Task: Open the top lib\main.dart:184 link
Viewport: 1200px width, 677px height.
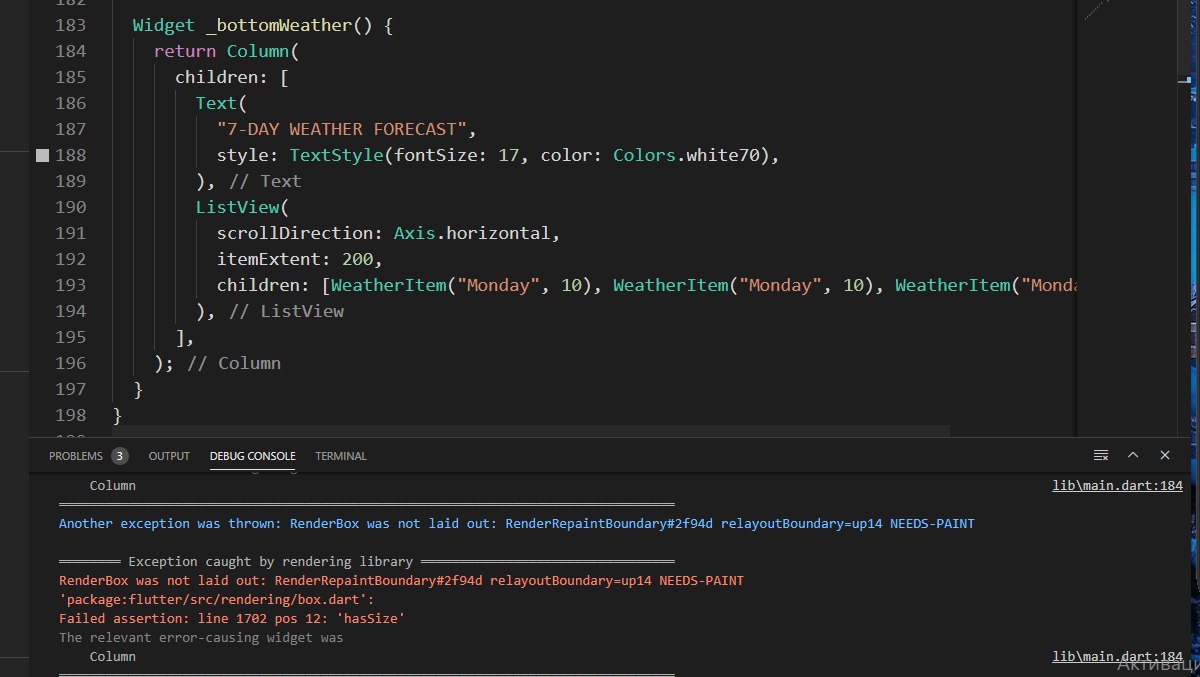Action: point(1117,486)
